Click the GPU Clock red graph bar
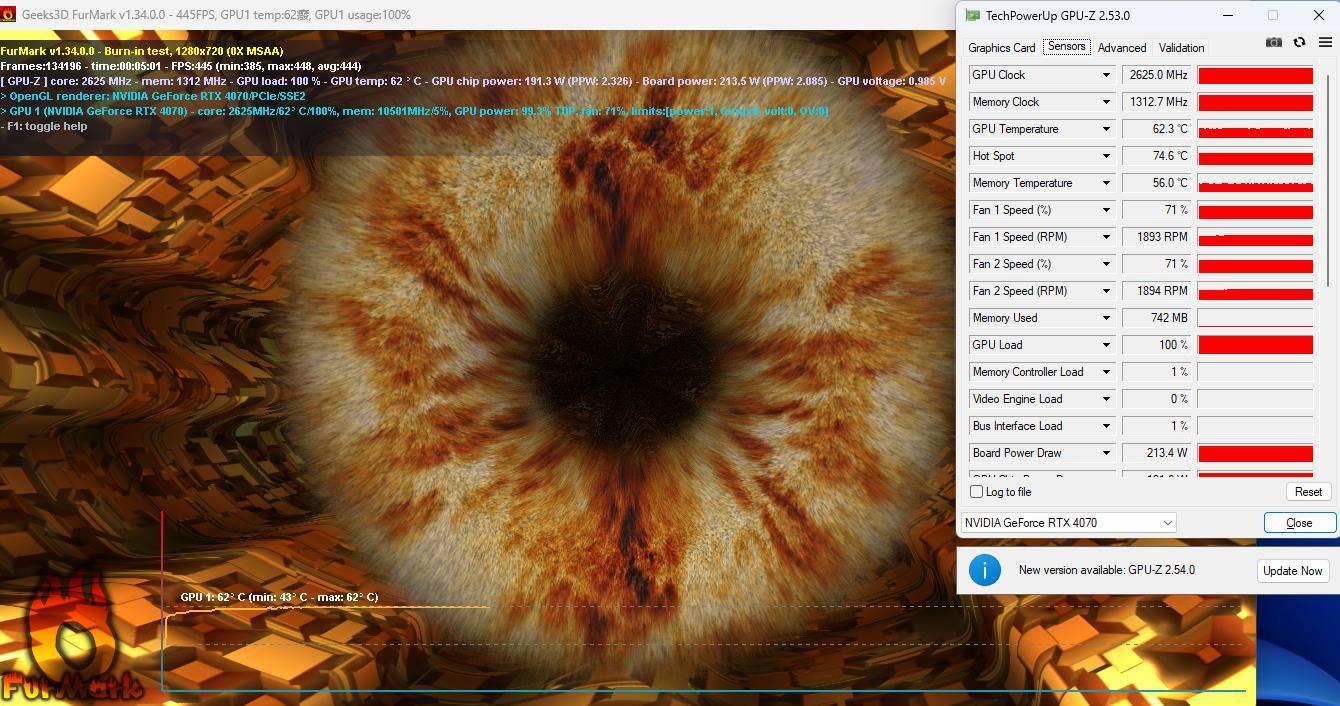 (1255, 75)
